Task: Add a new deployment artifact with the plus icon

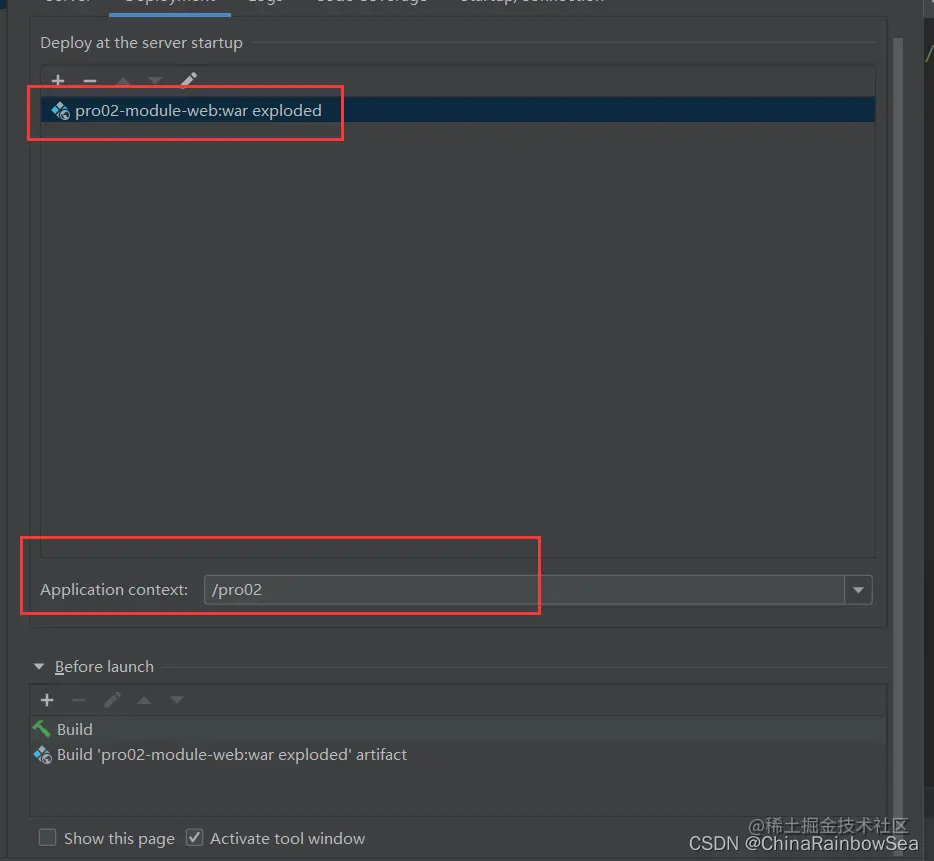Action: pos(58,80)
